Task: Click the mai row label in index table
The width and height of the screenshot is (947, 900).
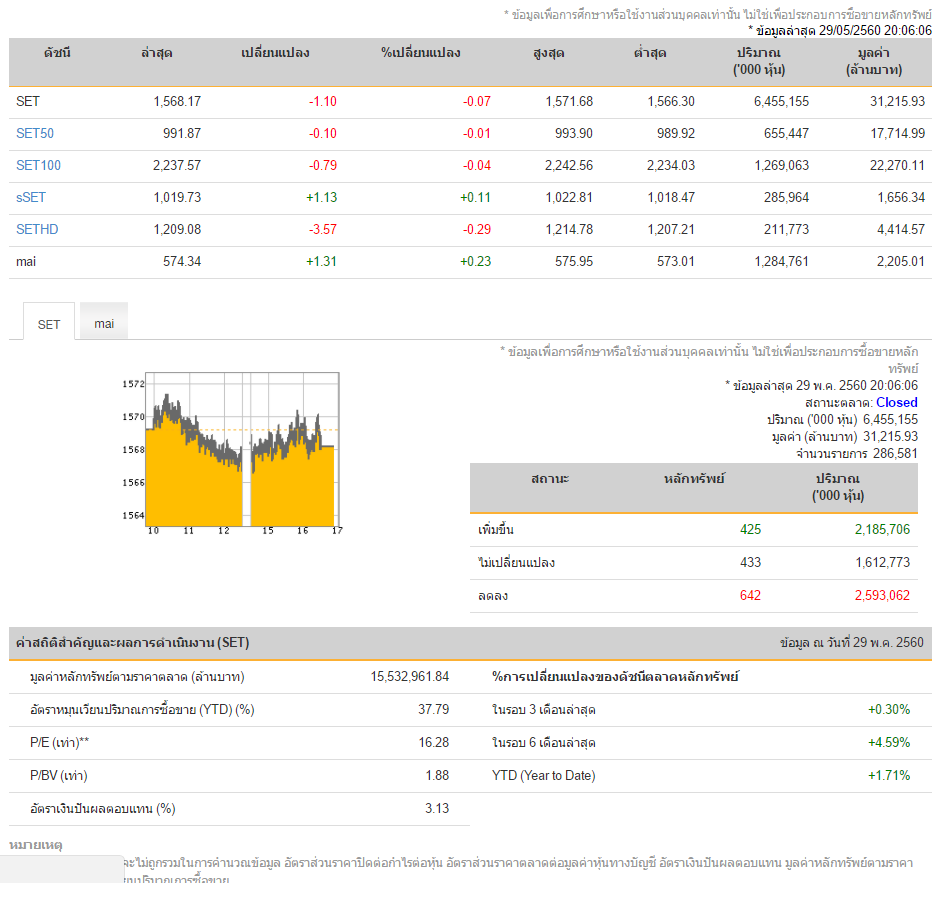Action: tap(26, 262)
